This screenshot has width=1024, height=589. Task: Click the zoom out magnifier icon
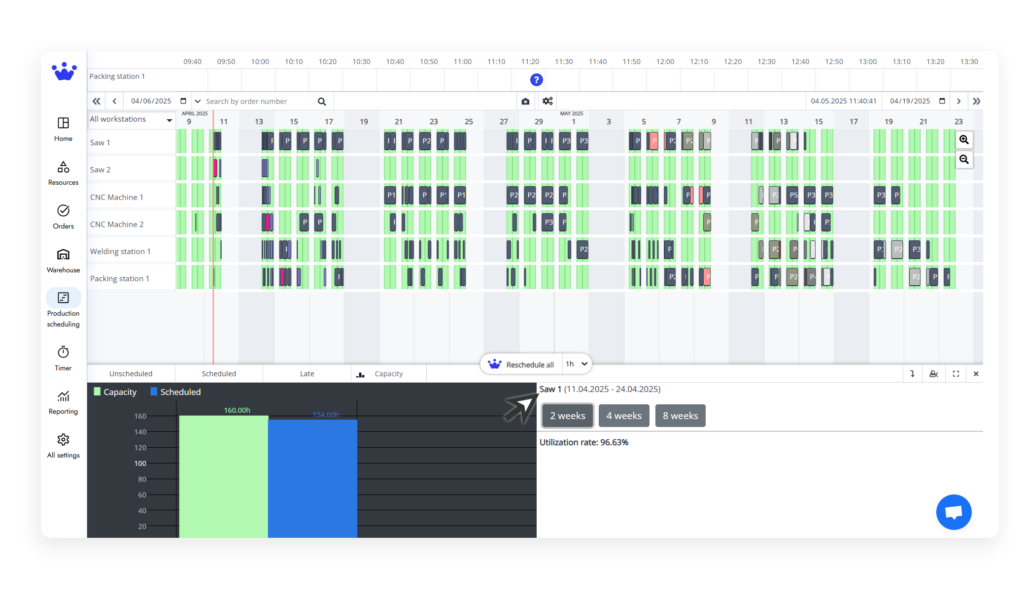click(964, 159)
